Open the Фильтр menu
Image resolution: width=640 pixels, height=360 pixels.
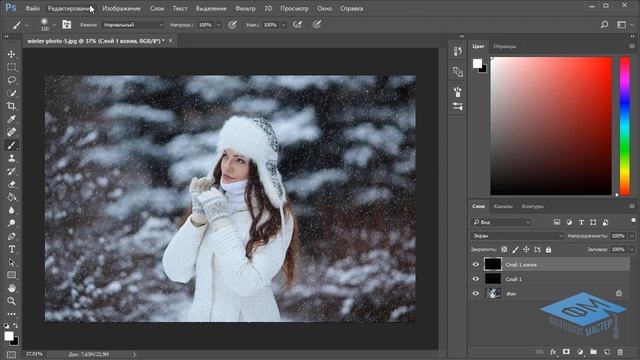[x=245, y=9]
